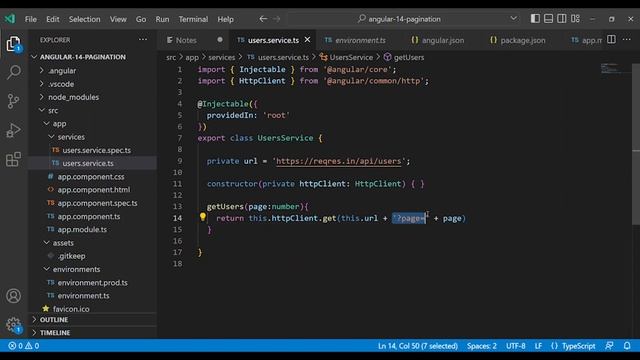The width and height of the screenshot is (640, 360).
Task: Open the Source Control view
Action: click(x=13, y=101)
